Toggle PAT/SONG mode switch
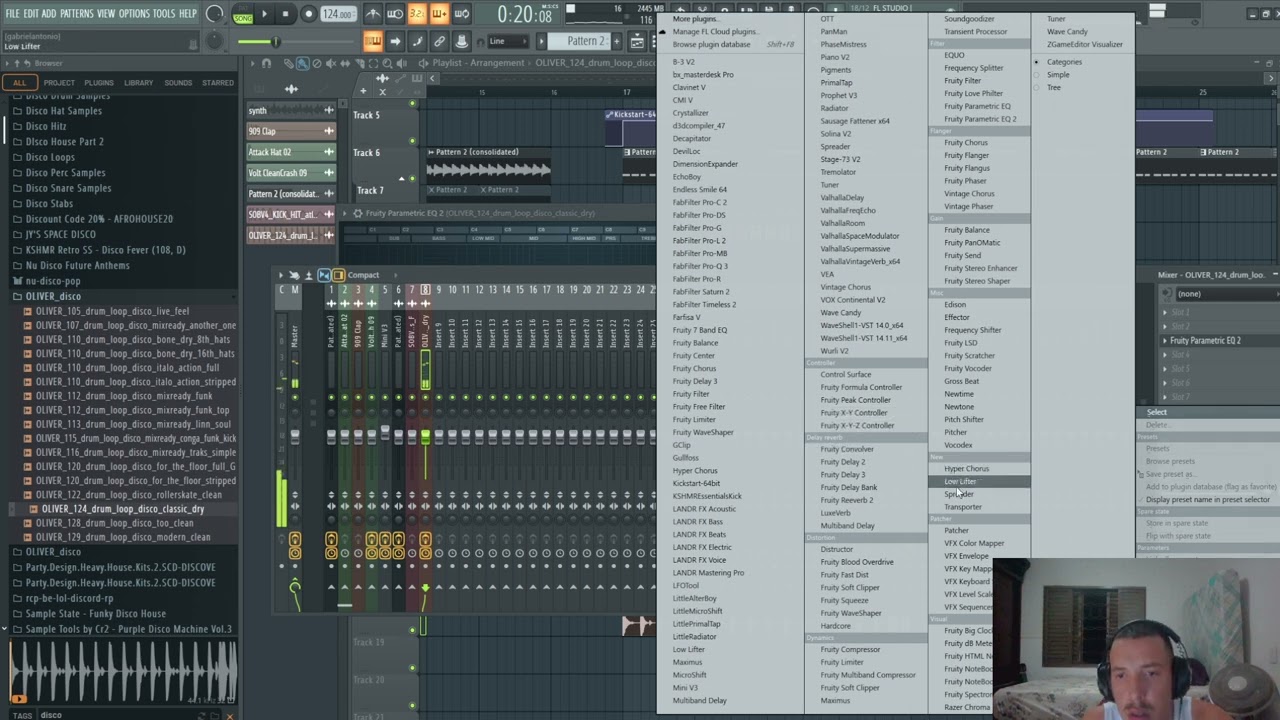Image resolution: width=1280 pixels, height=720 pixels. point(243,14)
